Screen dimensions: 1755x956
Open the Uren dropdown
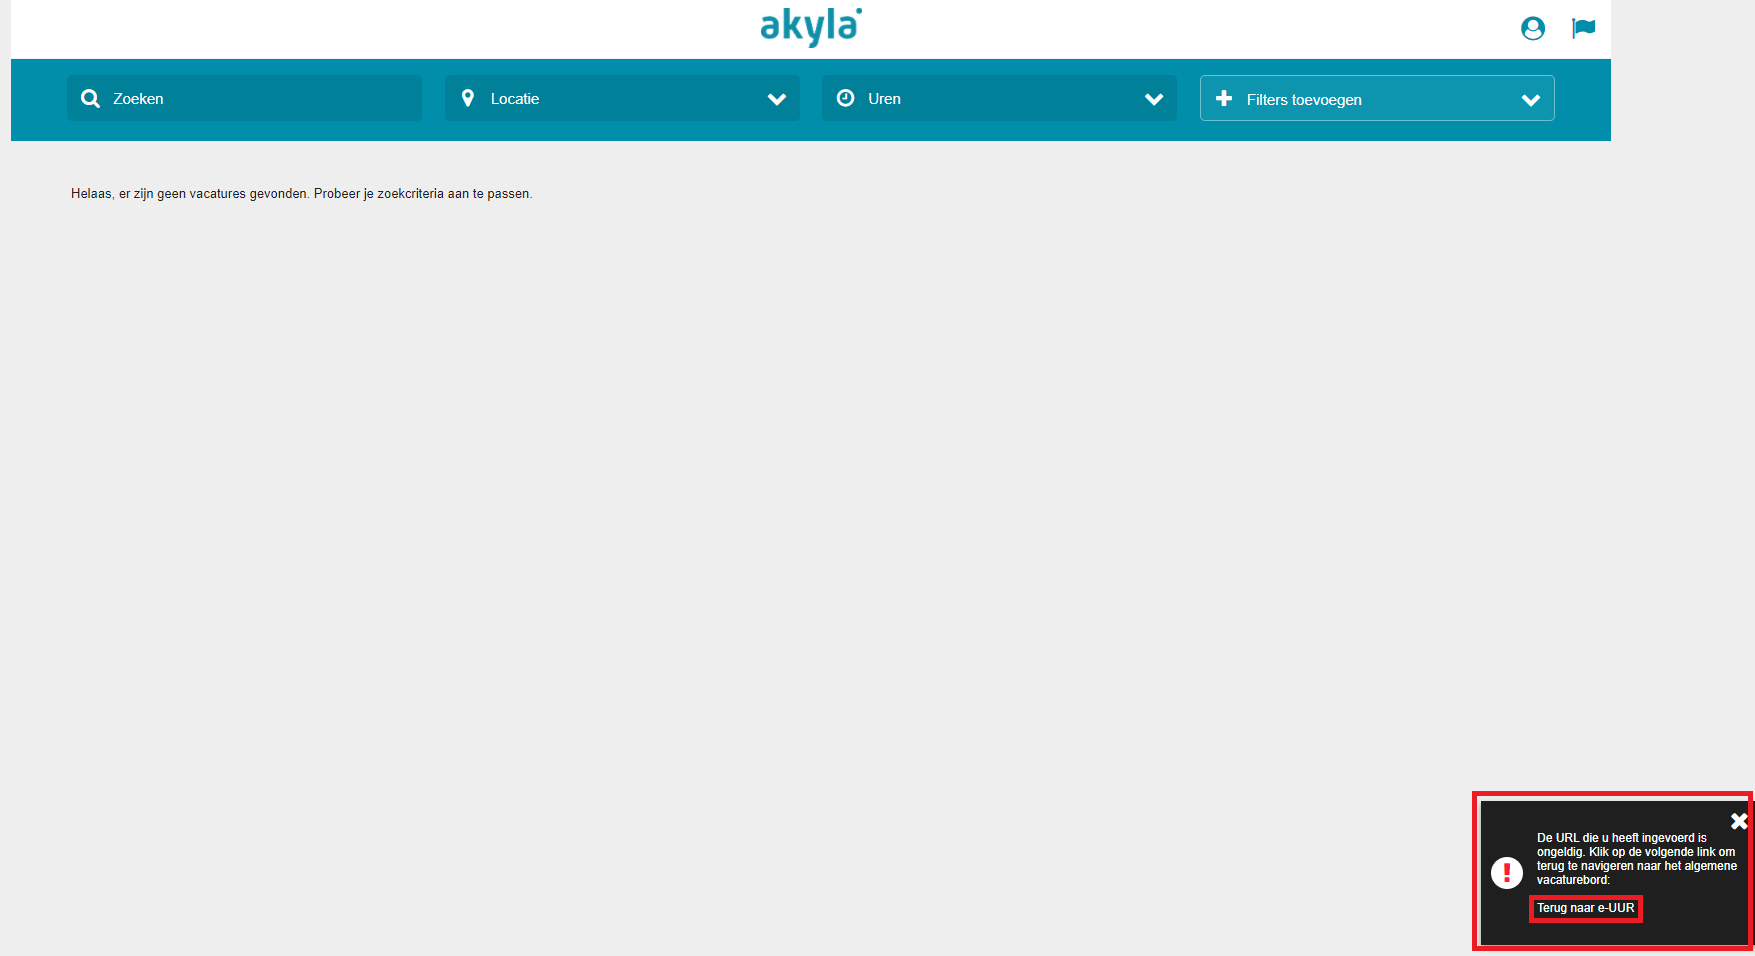click(x=999, y=98)
